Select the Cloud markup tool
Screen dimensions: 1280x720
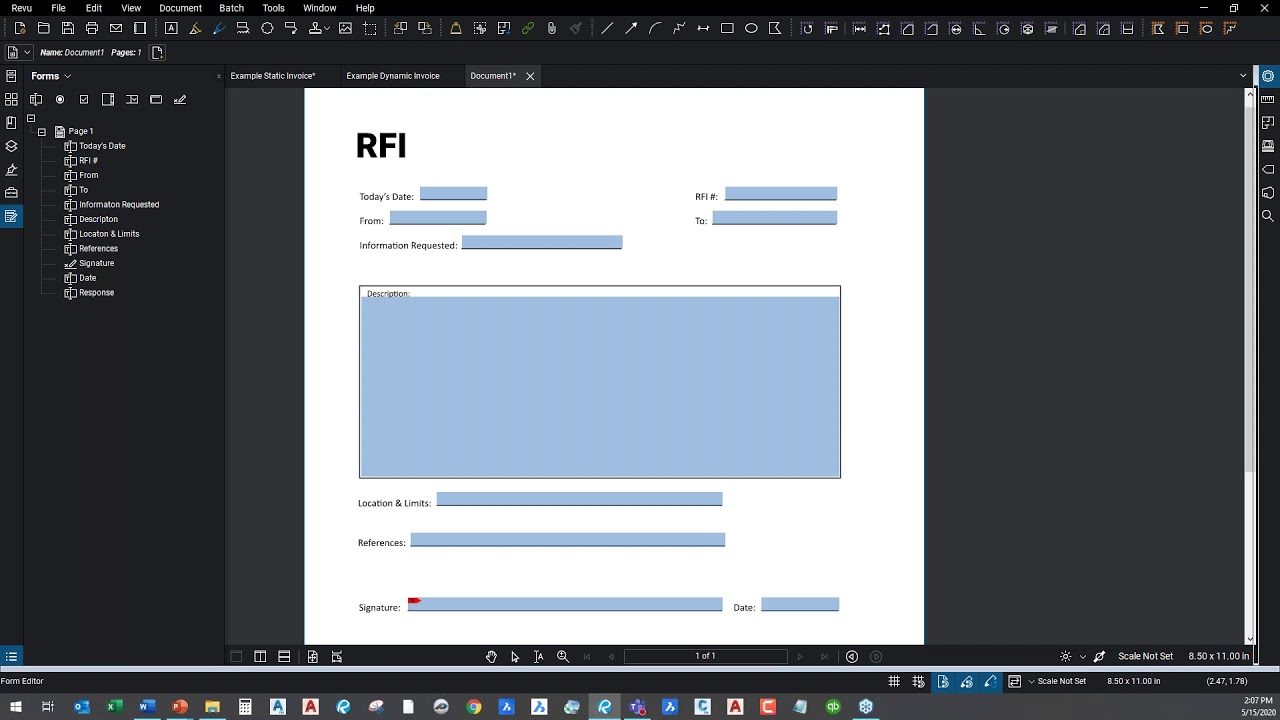(267, 29)
